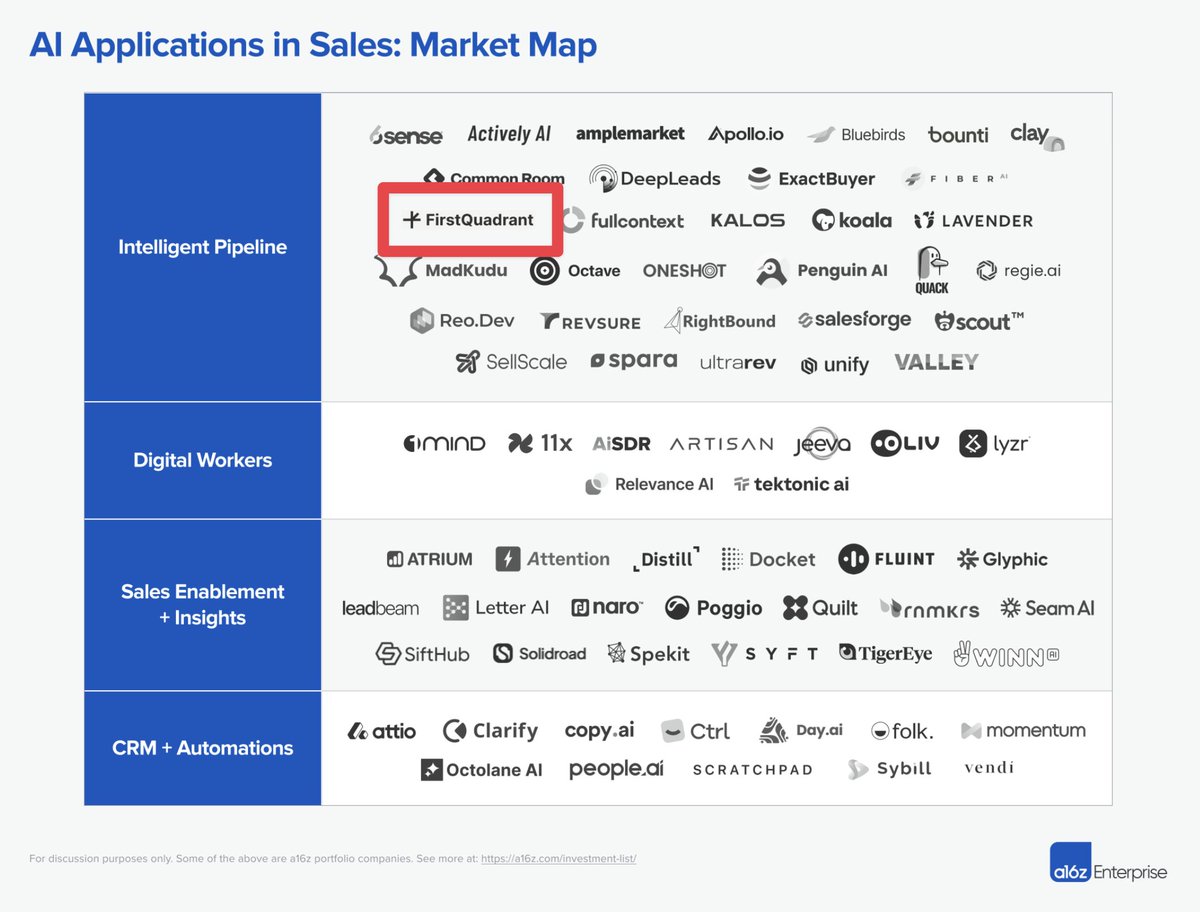Select the Quilt logo

821,607
